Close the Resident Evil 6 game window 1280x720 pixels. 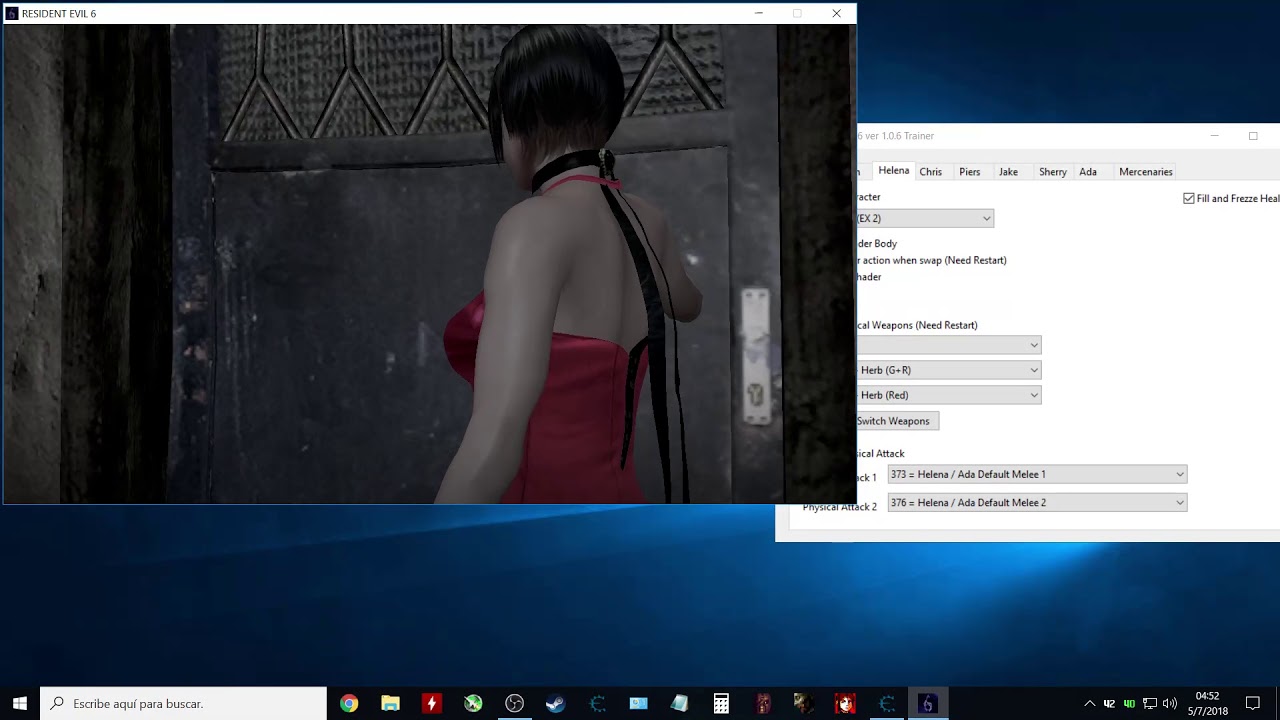(x=836, y=14)
